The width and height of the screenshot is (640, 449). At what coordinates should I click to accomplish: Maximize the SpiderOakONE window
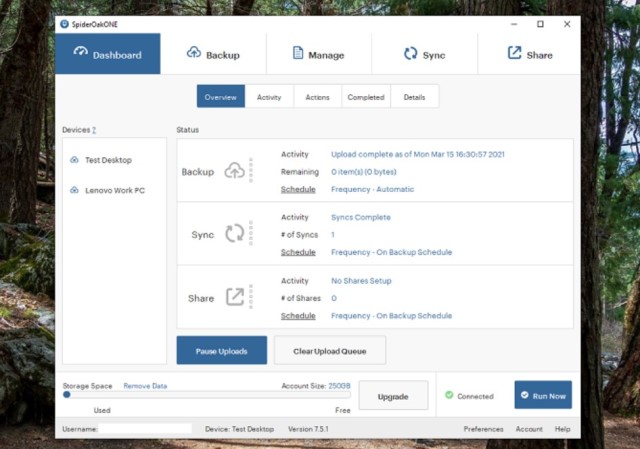point(540,24)
